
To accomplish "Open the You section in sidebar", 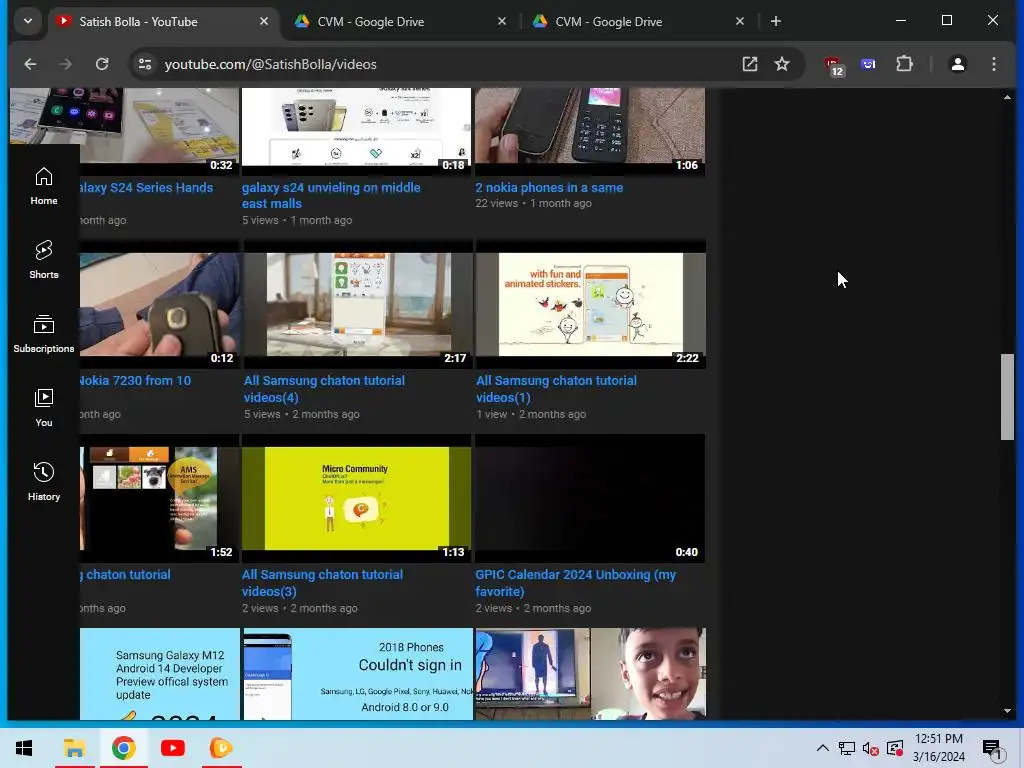I will (44, 408).
